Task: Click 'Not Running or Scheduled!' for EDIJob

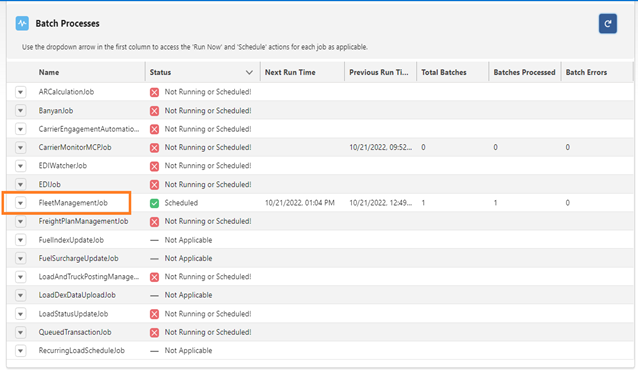Action: click(x=208, y=184)
